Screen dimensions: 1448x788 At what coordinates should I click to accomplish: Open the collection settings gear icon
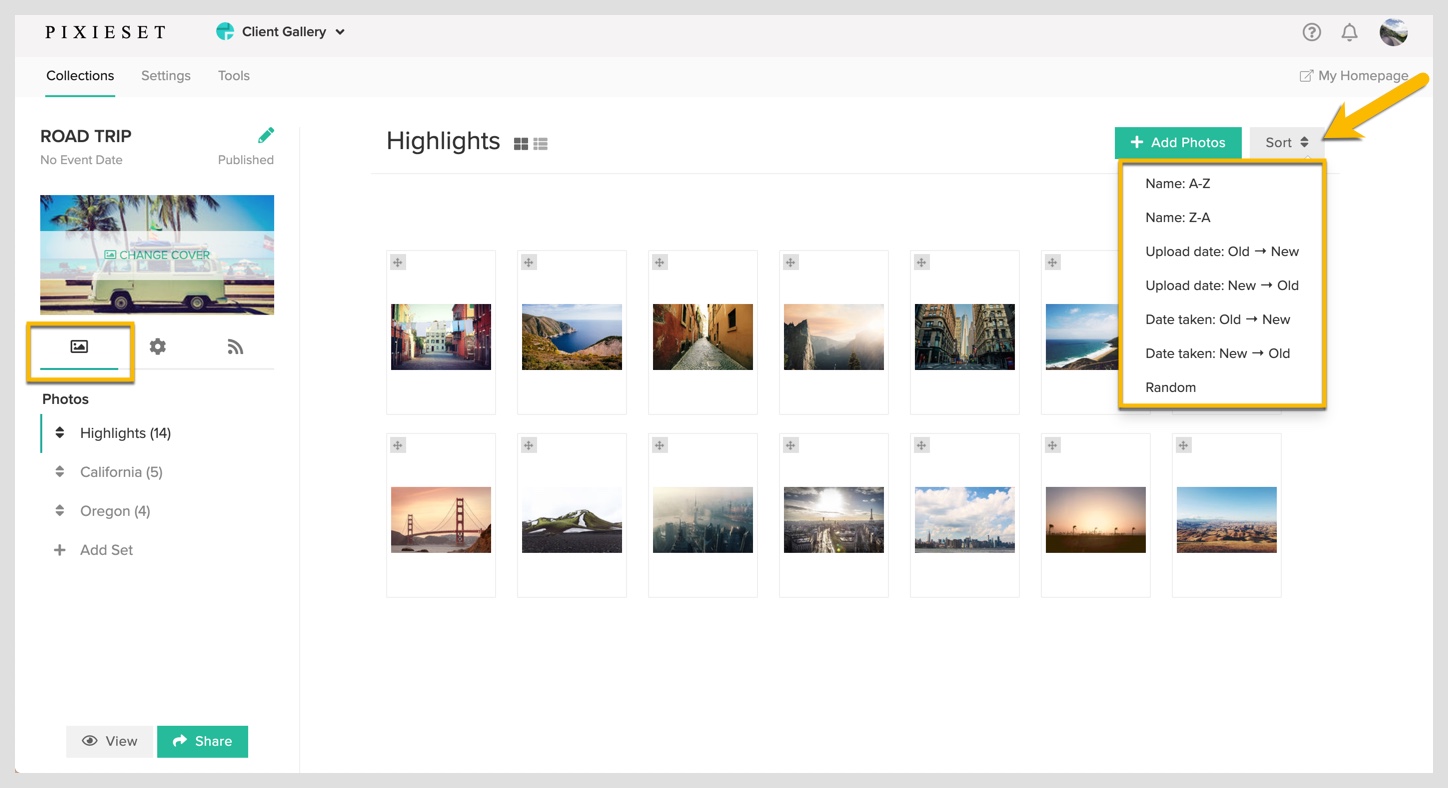tap(157, 346)
